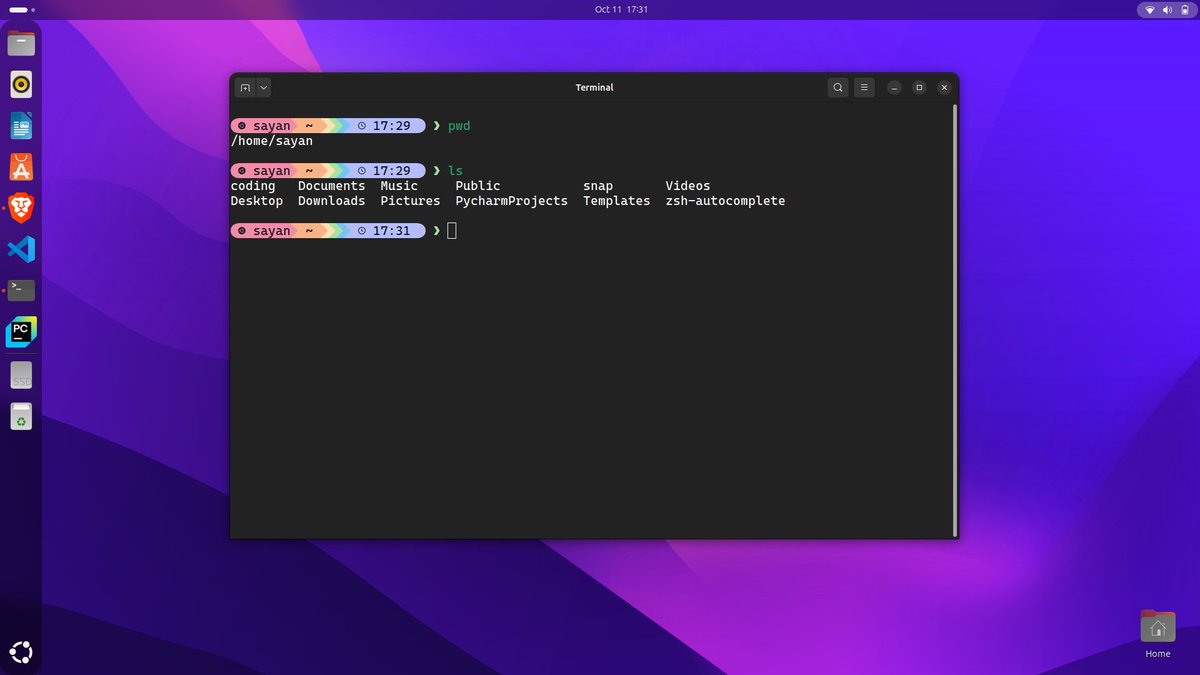Open the terminal search

[x=838, y=87]
